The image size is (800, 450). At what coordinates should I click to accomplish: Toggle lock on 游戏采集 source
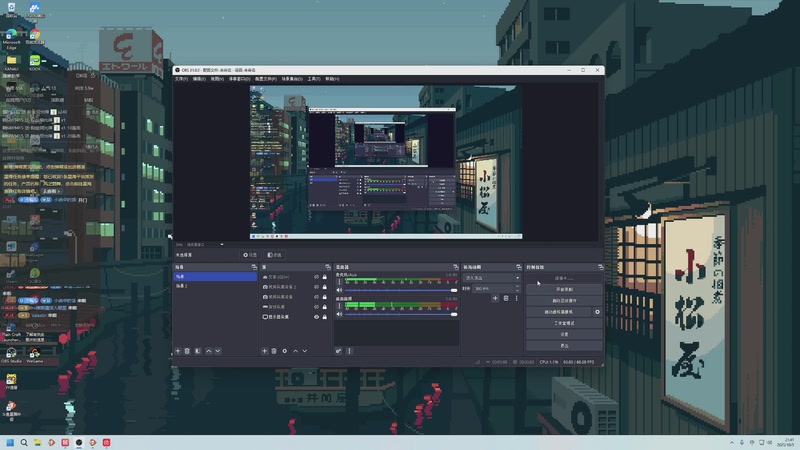coord(324,307)
